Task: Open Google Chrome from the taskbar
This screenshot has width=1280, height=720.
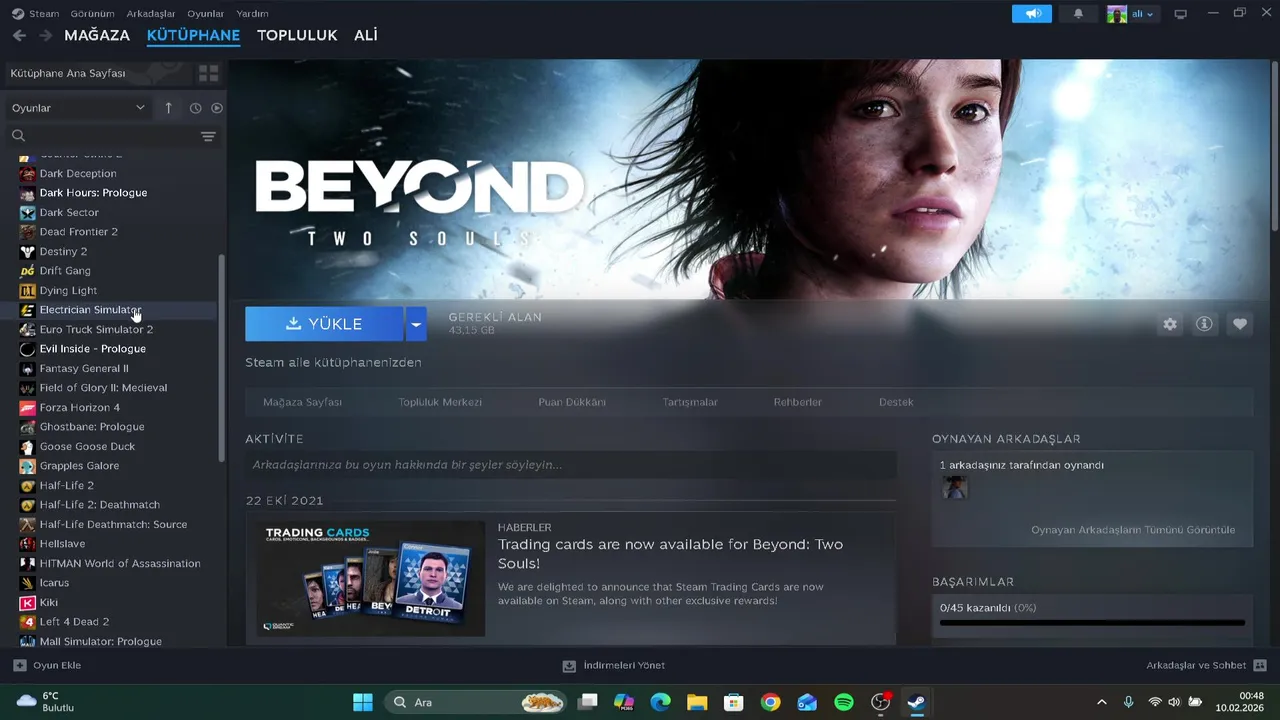Action: click(x=770, y=702)
